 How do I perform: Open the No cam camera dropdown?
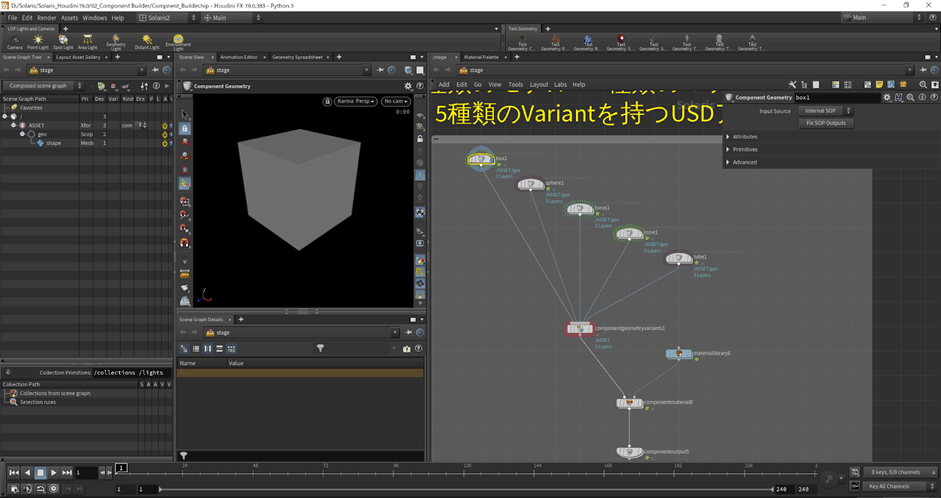pyautogui.click(x=396, y=101)
